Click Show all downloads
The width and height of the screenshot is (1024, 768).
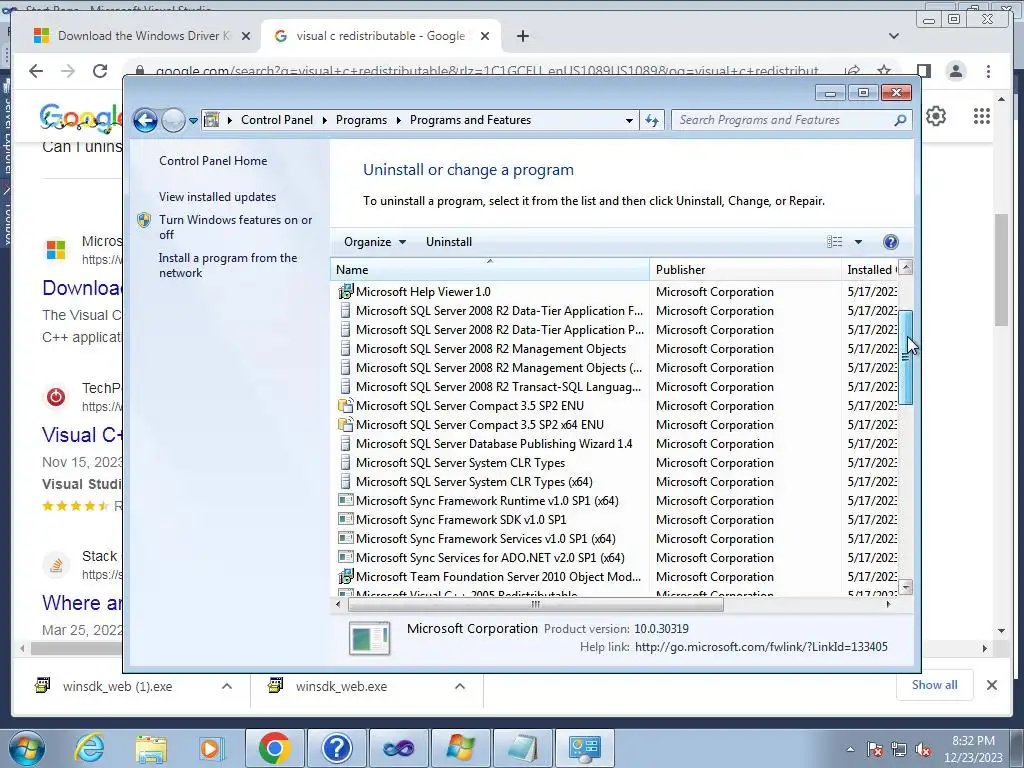[x=935, y=685]
